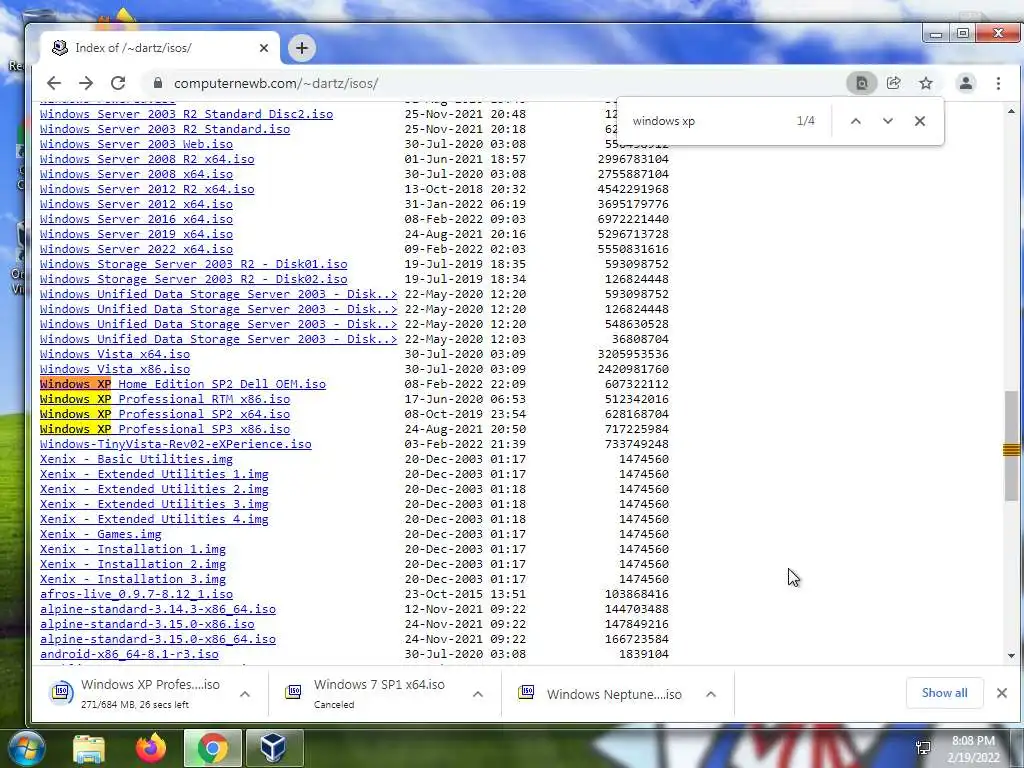The height and width of the screenshot is (768, 1024).
Task: Close the Index of /~dartz/isos/ tab
Action: pos(263,48)
